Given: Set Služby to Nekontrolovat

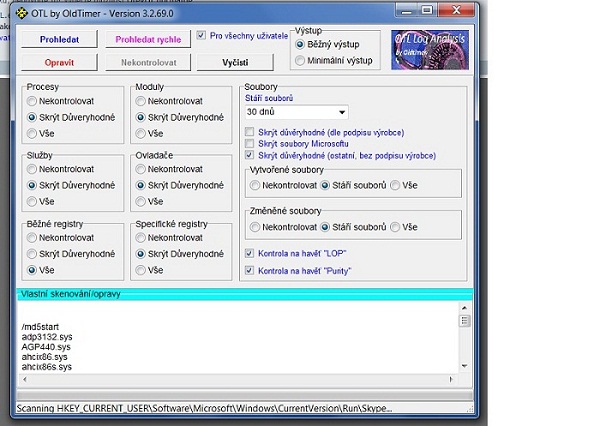Looking at the screenshot, I should coord(32,169).
